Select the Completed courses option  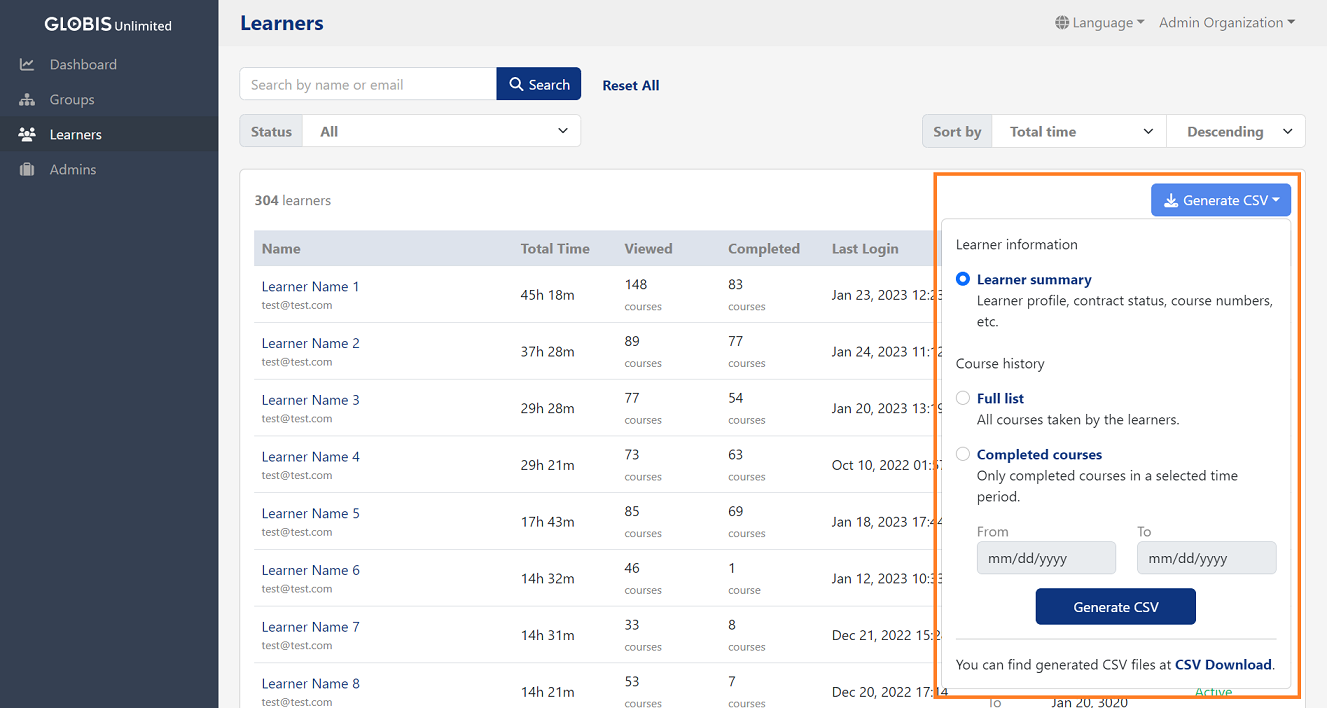click(962, 453)
